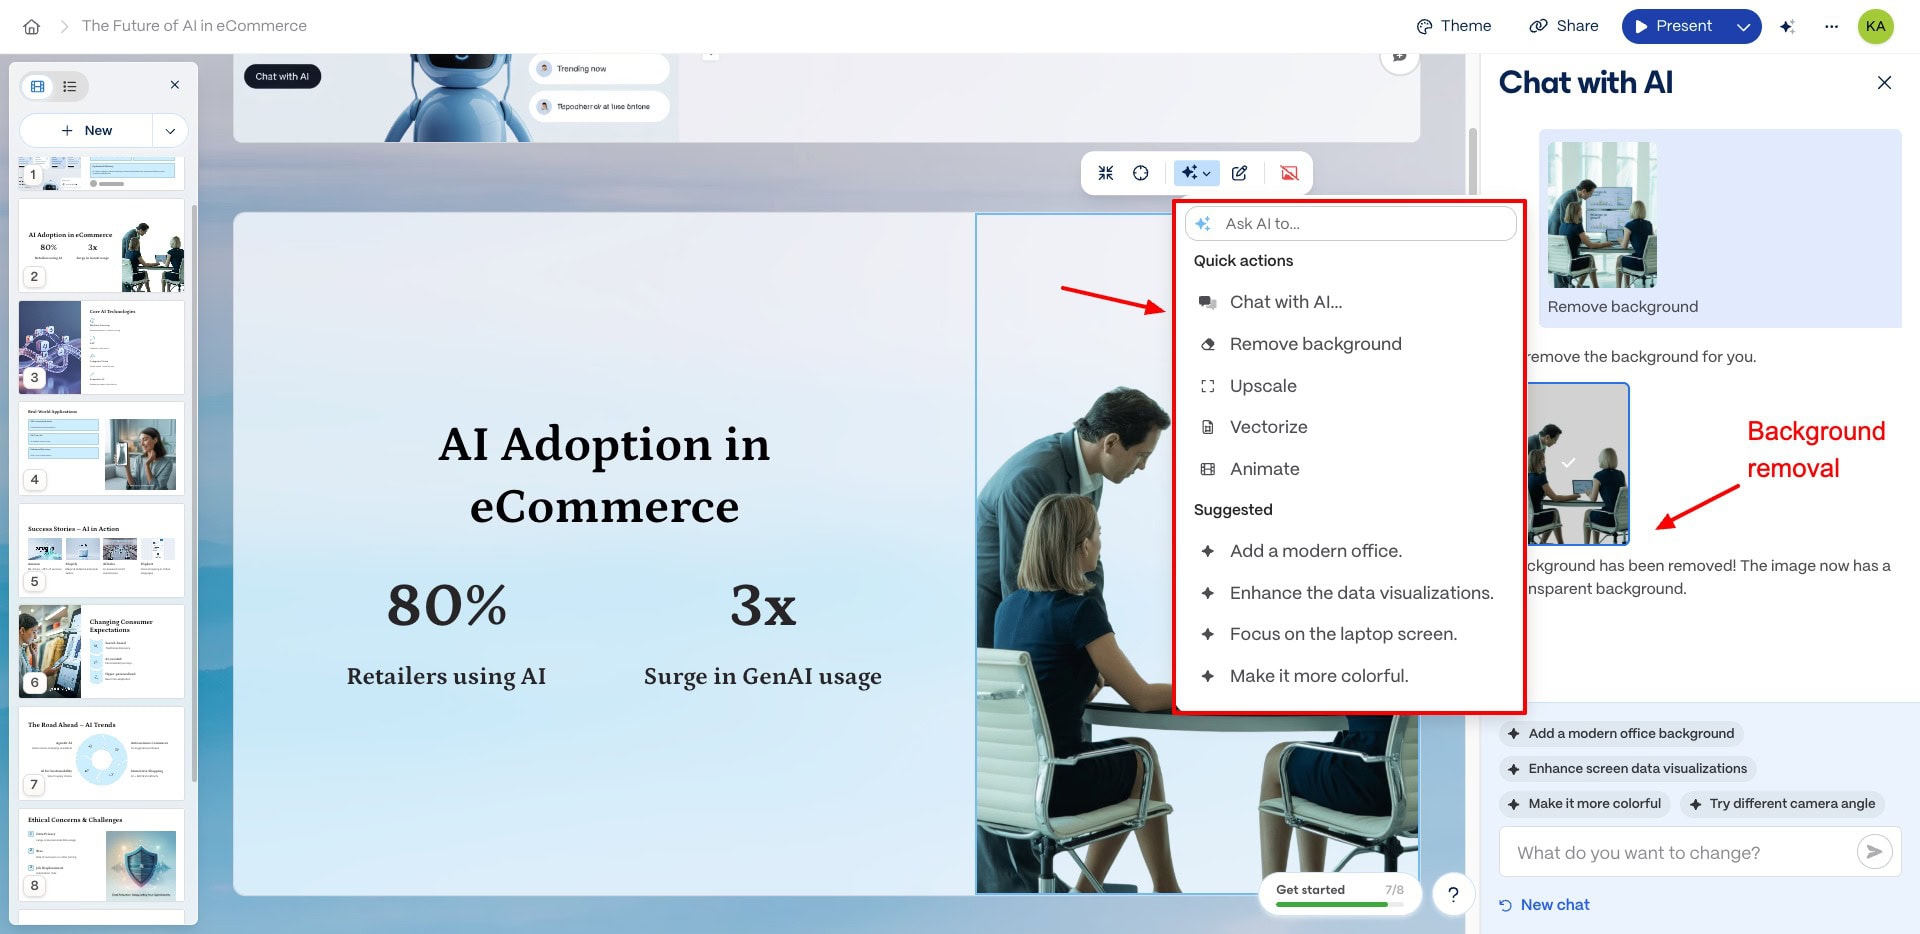Open the three-dot more options menu
The height and width of the screenshot is (934, 1920).
pyautogui.click(x=1831, y=27)
